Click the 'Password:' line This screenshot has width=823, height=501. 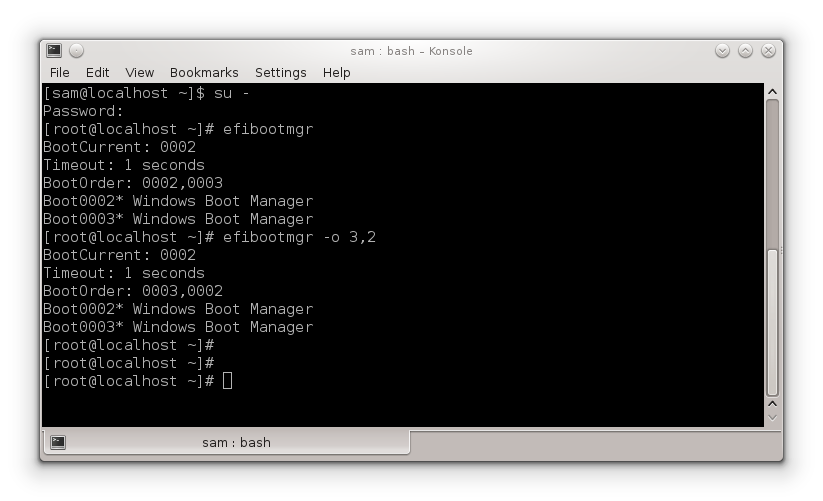point(83,111)
